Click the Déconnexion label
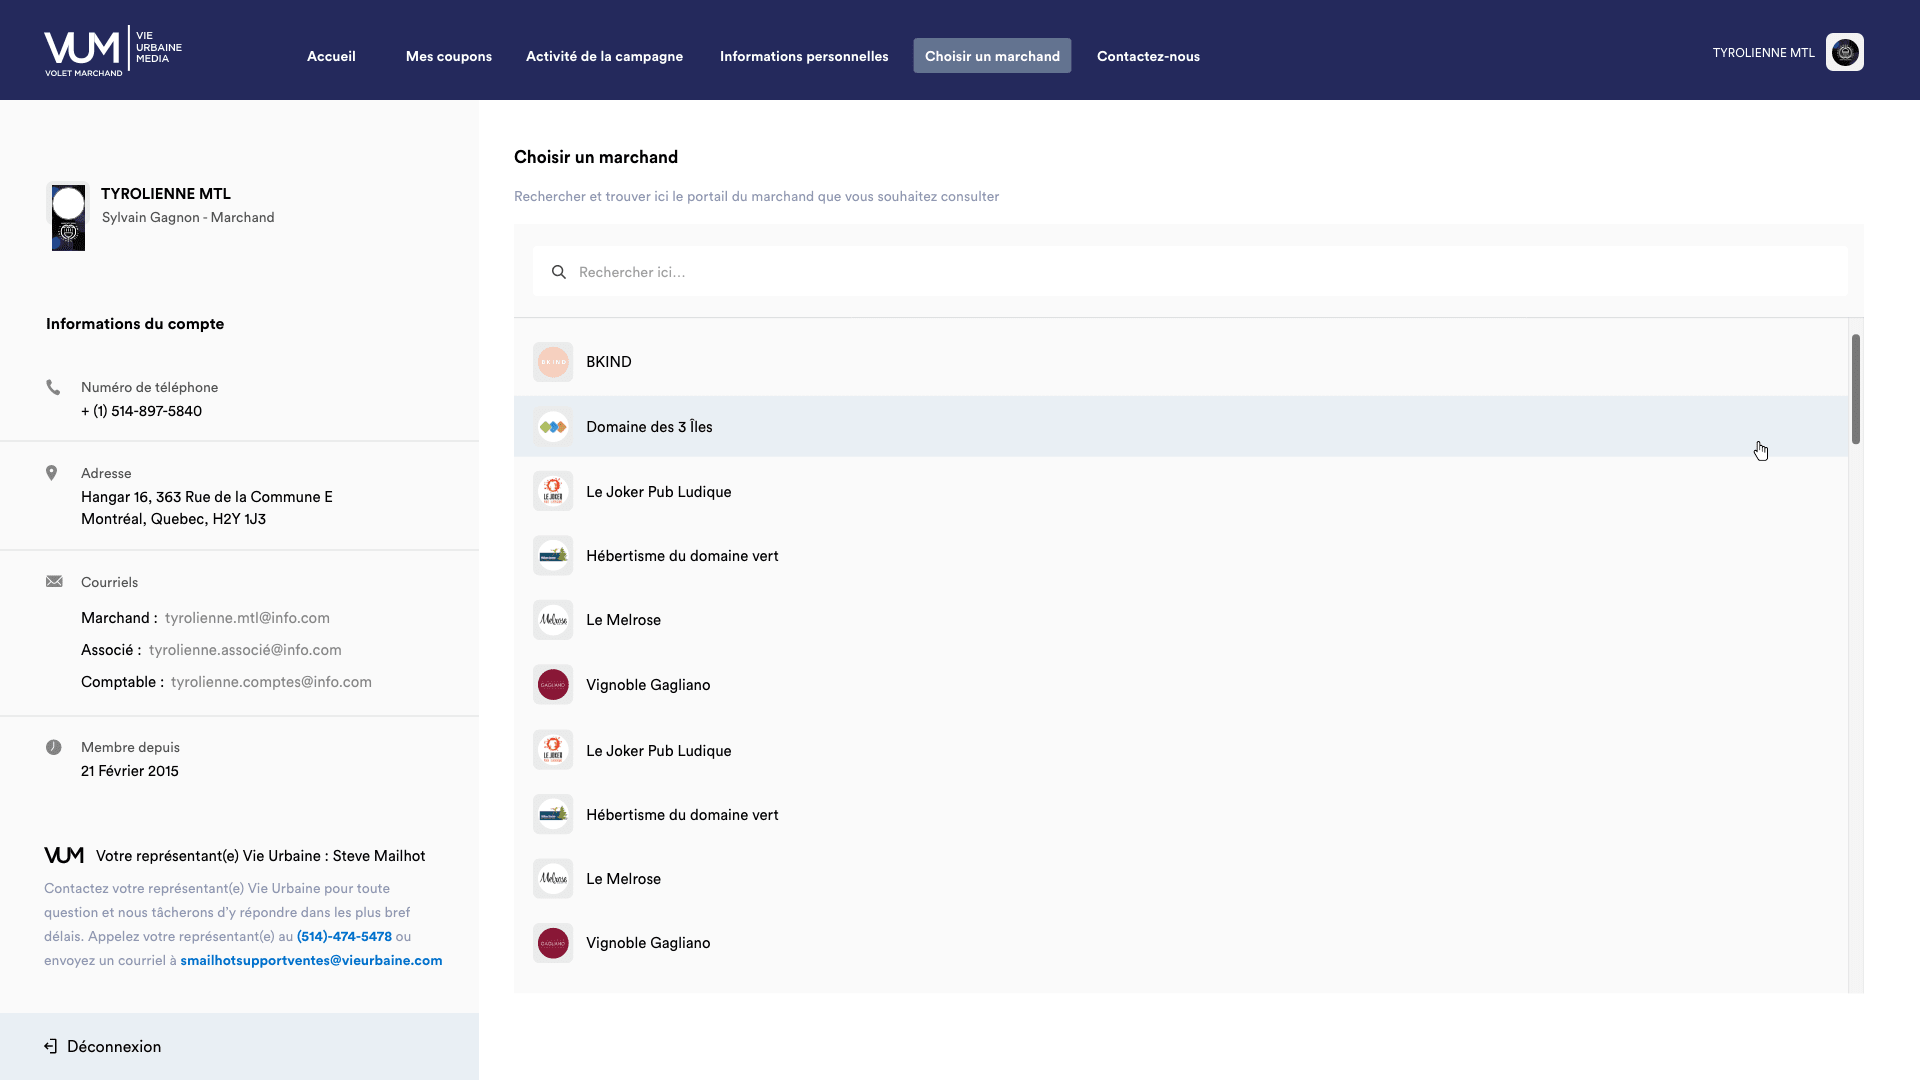This screenshot has width=1920, height=1080. point(114,1046)
